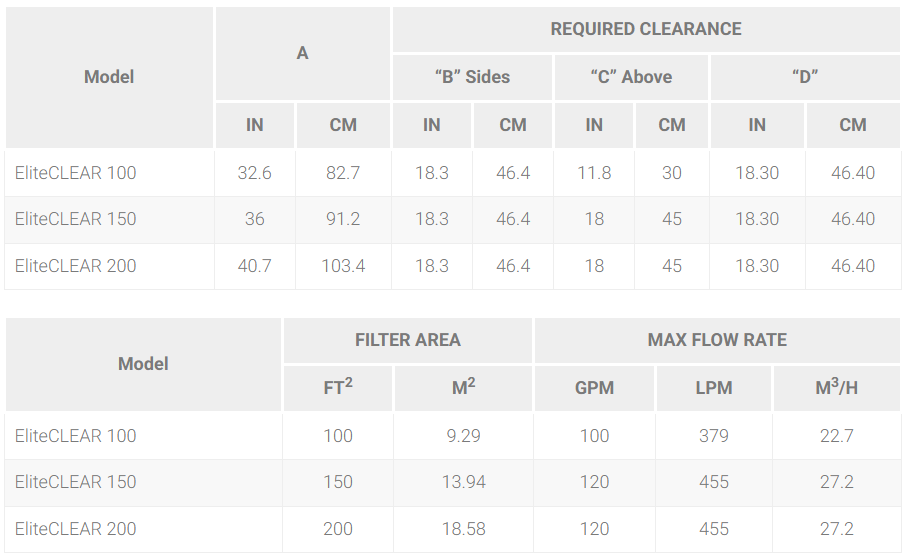Select the GPM column header
This screenshot has width=906, height=555.
pyautogui.click(x=594, y=388)
